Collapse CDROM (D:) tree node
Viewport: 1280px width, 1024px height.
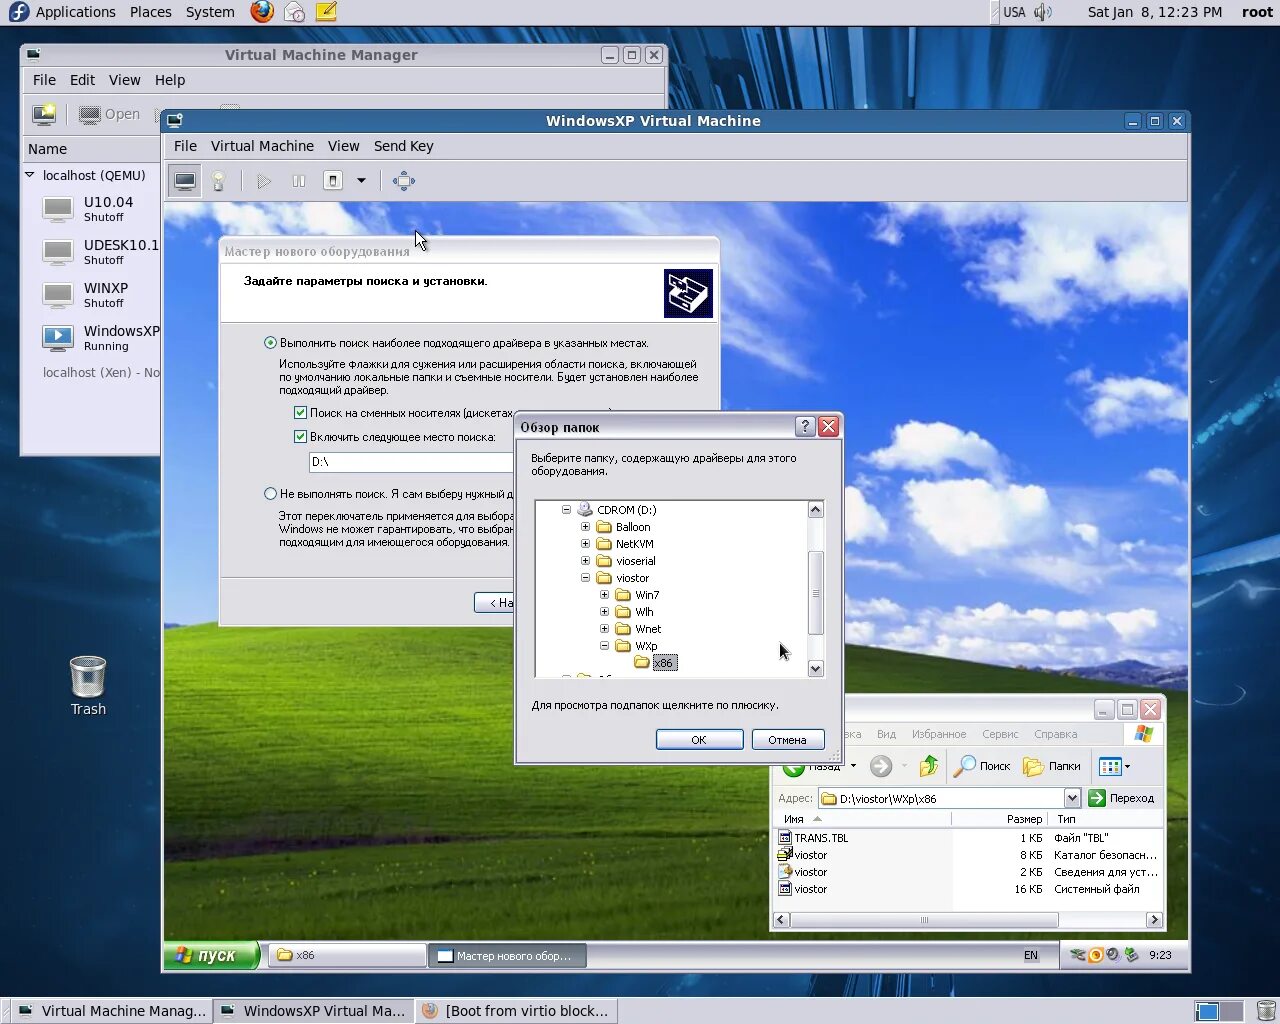point(566,510)
